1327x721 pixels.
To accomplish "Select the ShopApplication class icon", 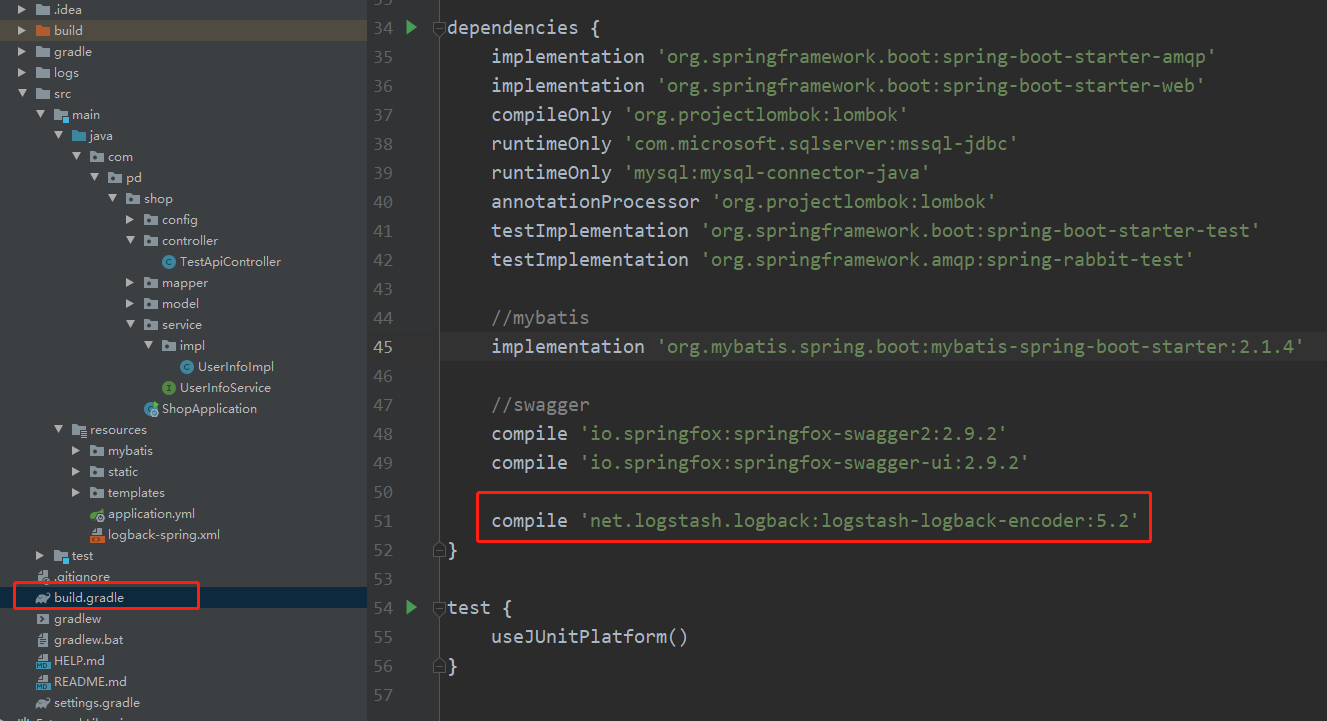I will pyautogui.click(x=151, y=408).
